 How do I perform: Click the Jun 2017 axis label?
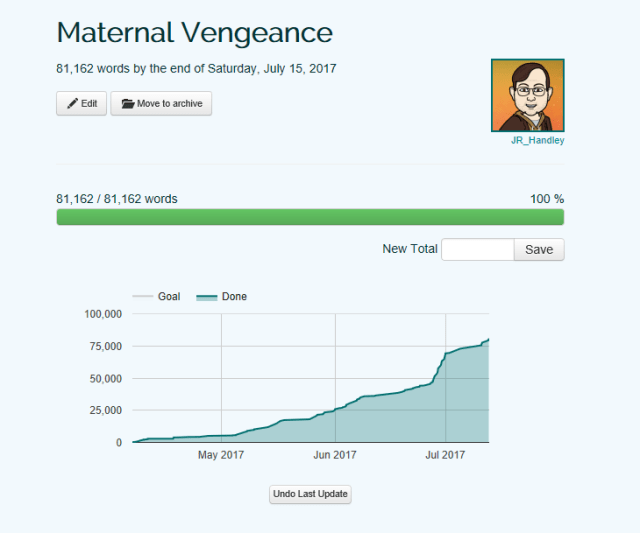[335, 455]
